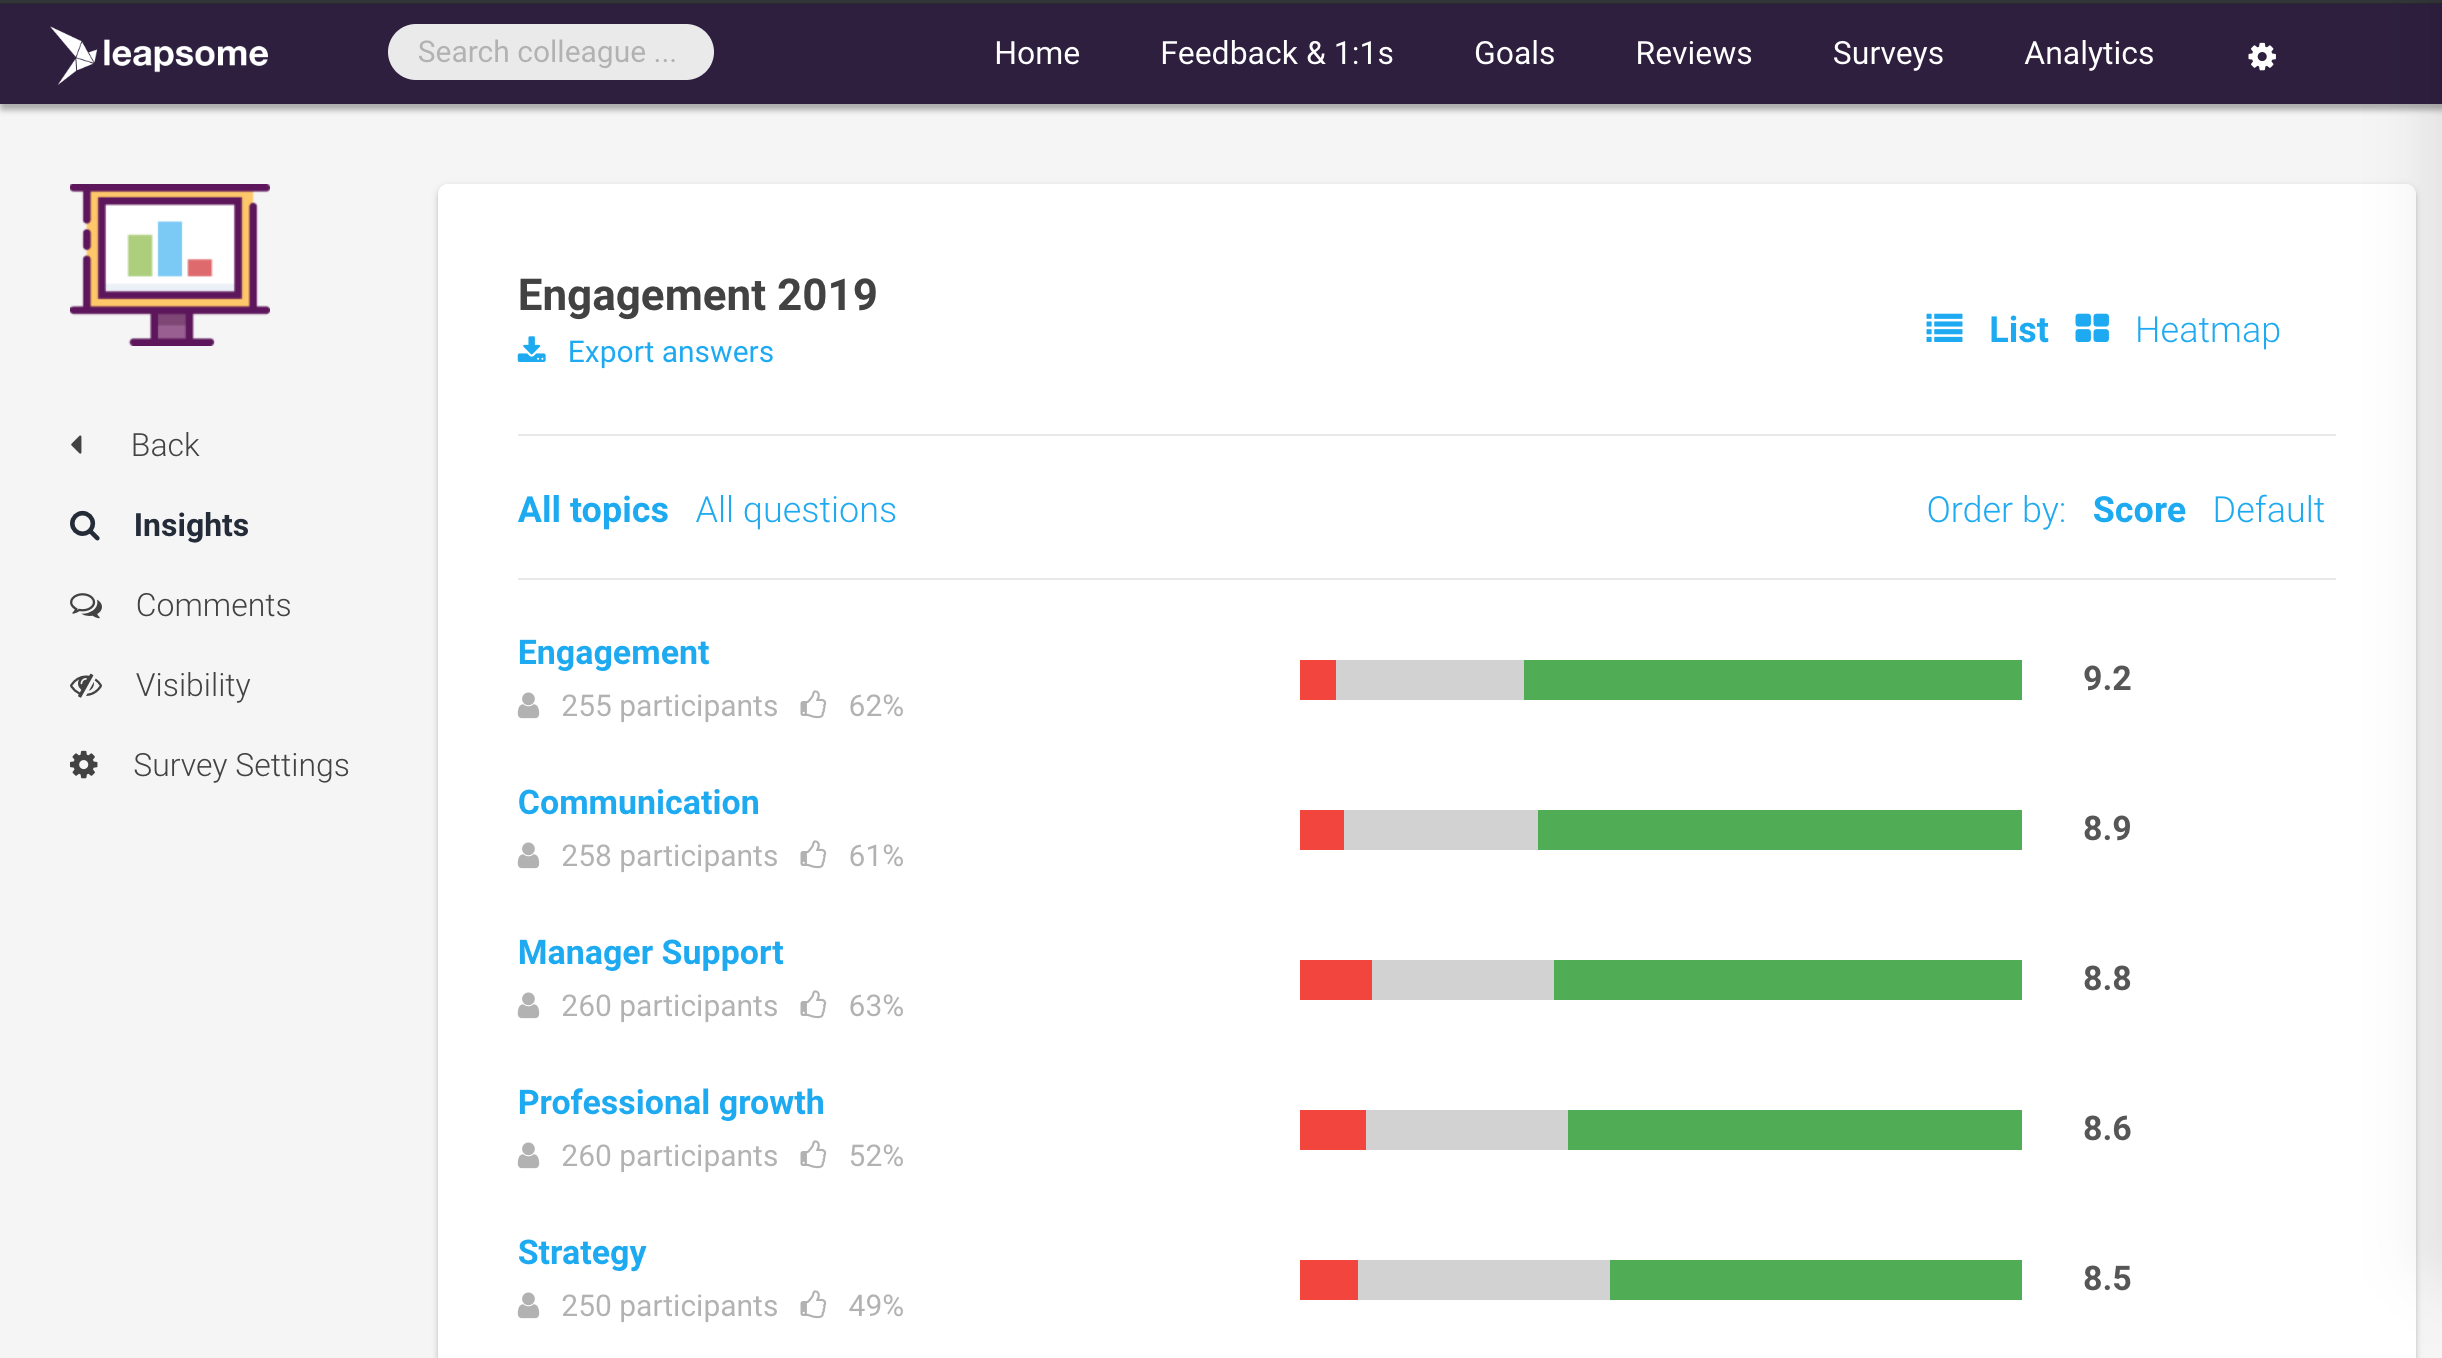Open Analytics in top navigation
Viewport: 2442px width, 1358px height.
coord(2088,53)
